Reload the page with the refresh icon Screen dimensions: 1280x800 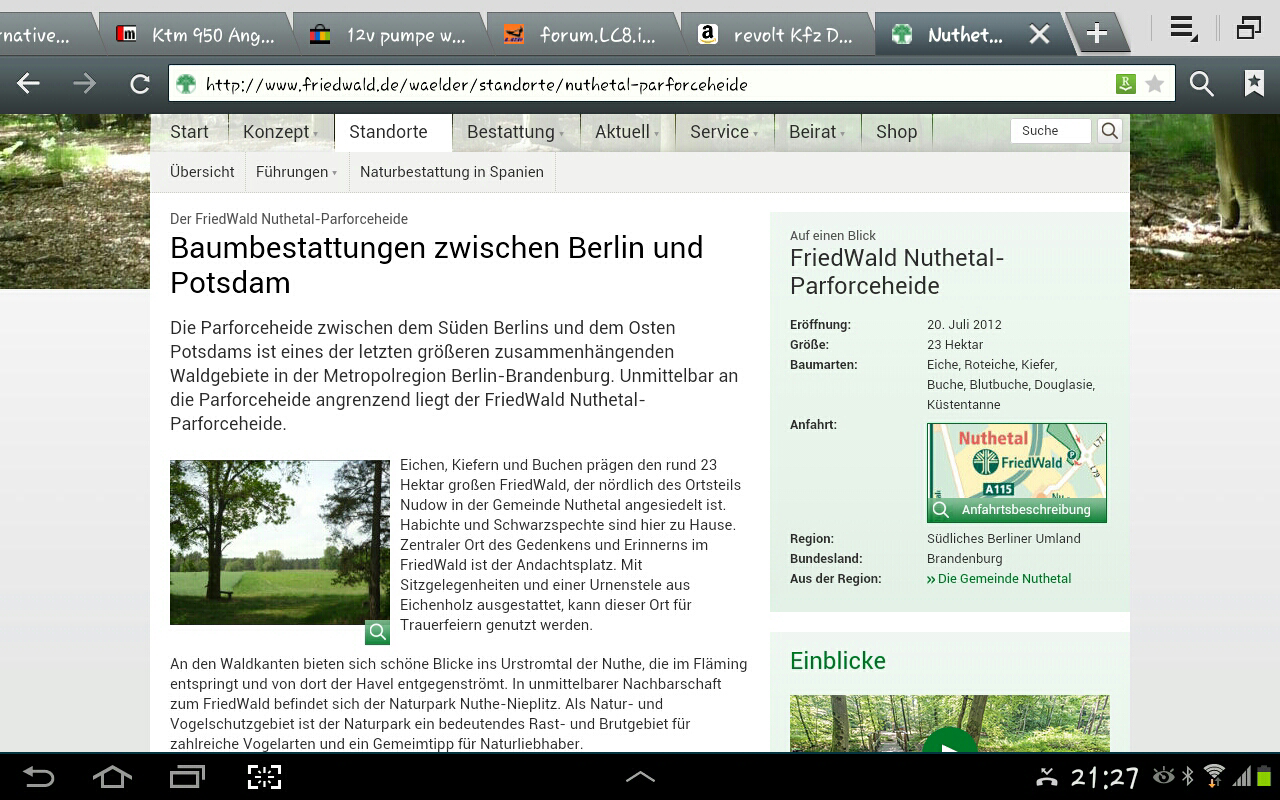[140, 85]
